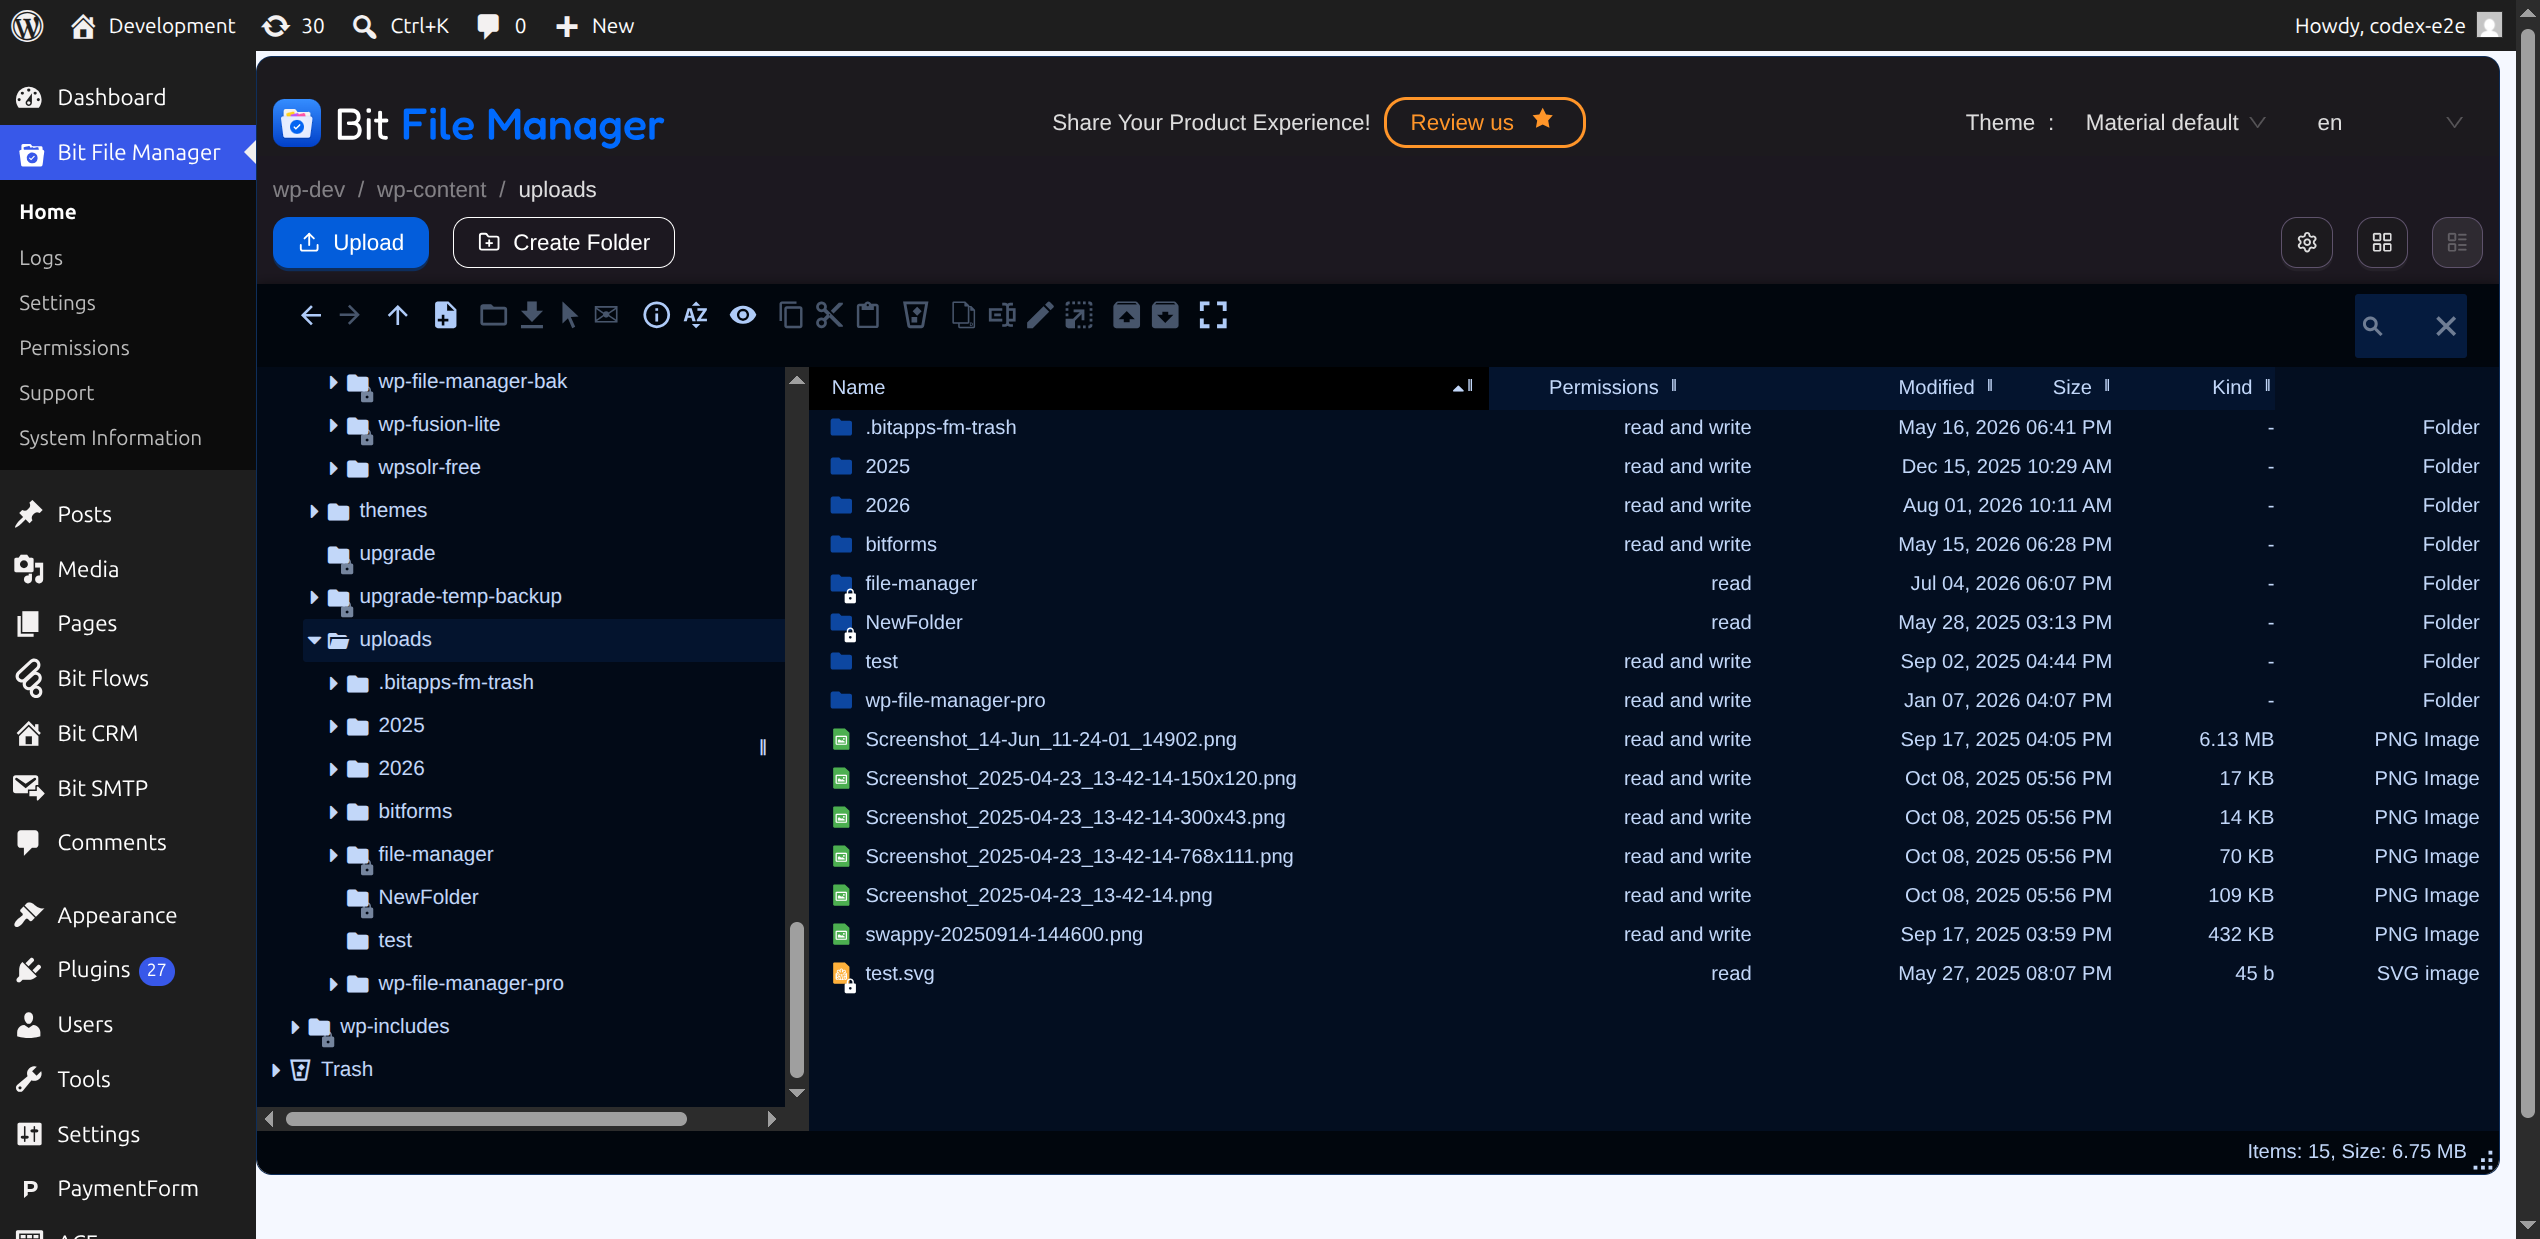Select NewFolder in the directory tree

pos(428,898)
